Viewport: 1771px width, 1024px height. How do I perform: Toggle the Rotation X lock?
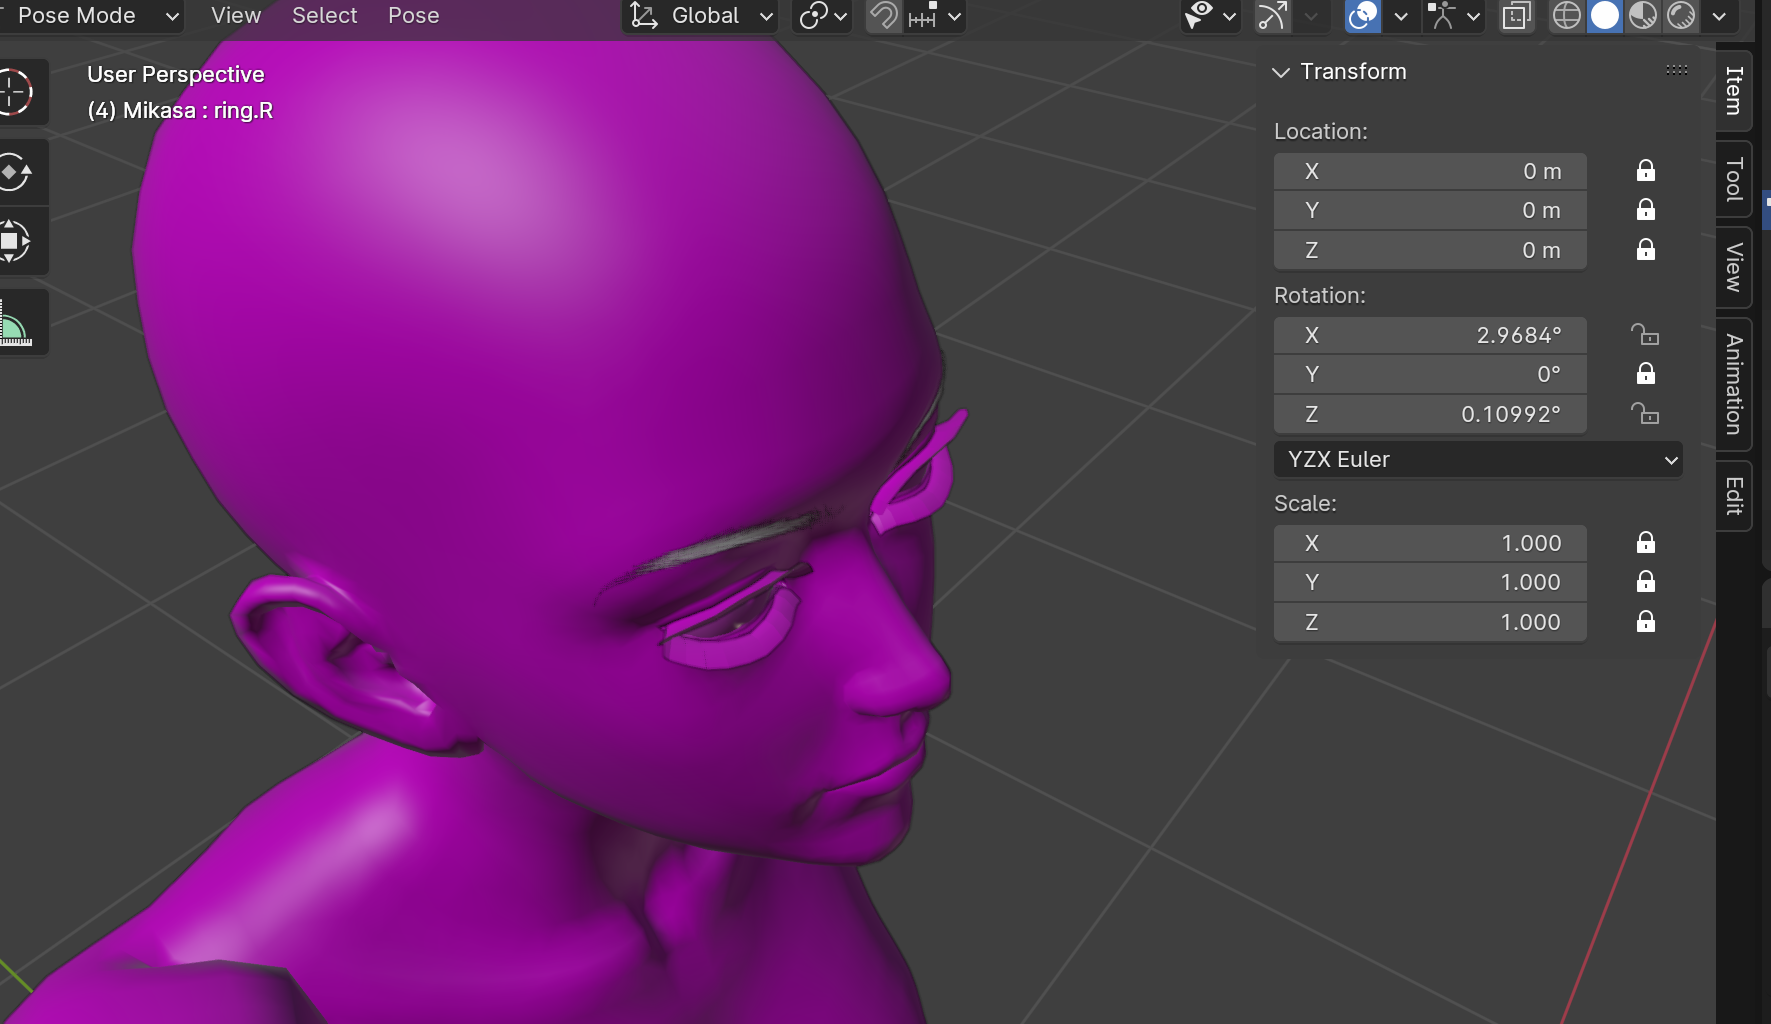[1645, 335]
